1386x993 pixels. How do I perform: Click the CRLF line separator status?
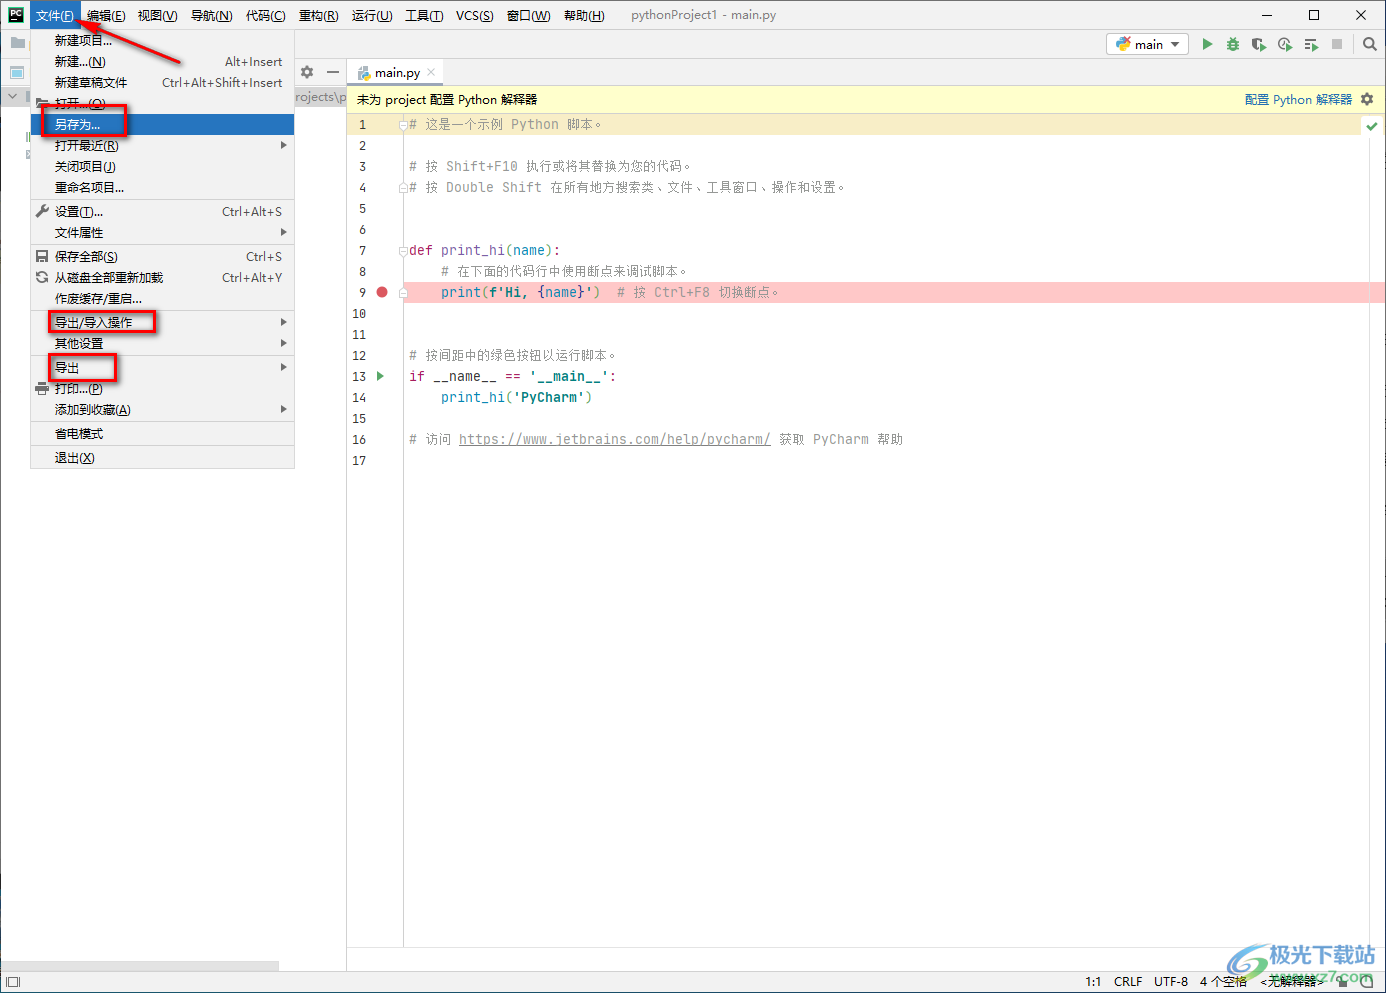click(1128, 981)
